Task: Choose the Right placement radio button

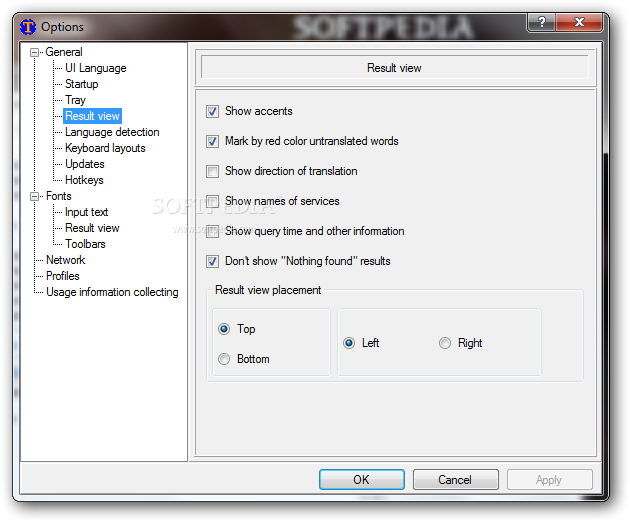Action: point(445,343)
